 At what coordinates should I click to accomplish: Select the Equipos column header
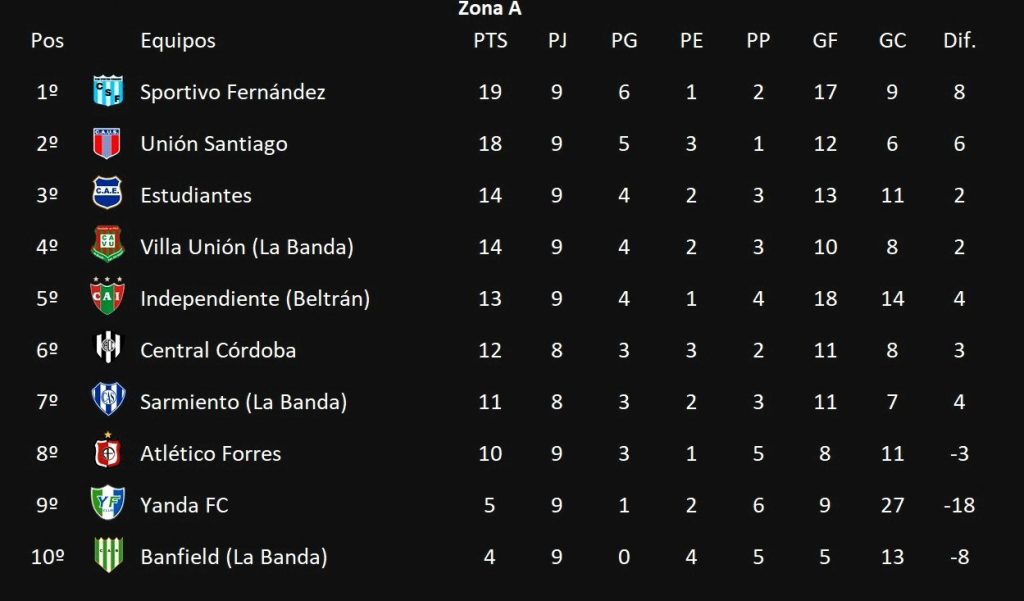pyautogui.click(x=178, y=41)
